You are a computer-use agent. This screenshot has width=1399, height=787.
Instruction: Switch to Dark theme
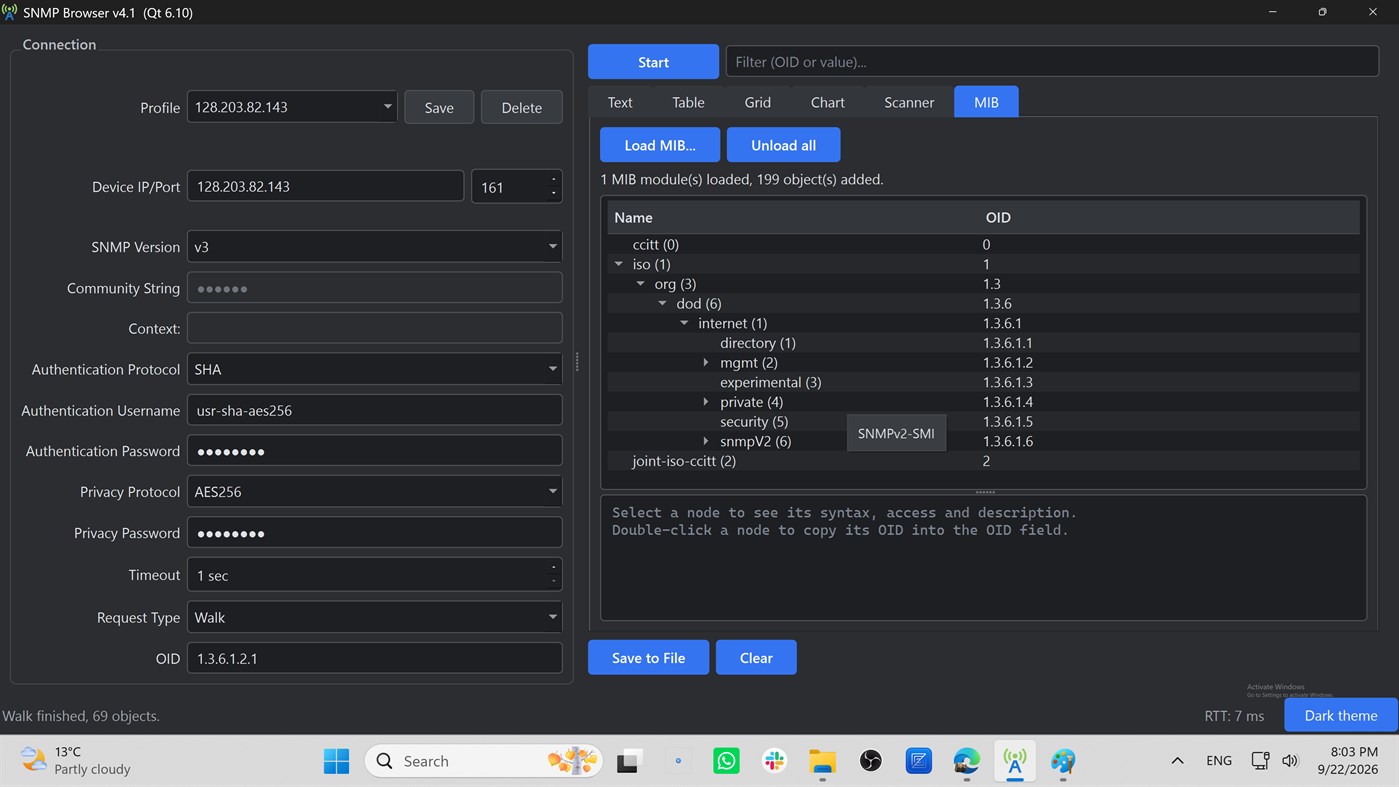[1341, 715]
